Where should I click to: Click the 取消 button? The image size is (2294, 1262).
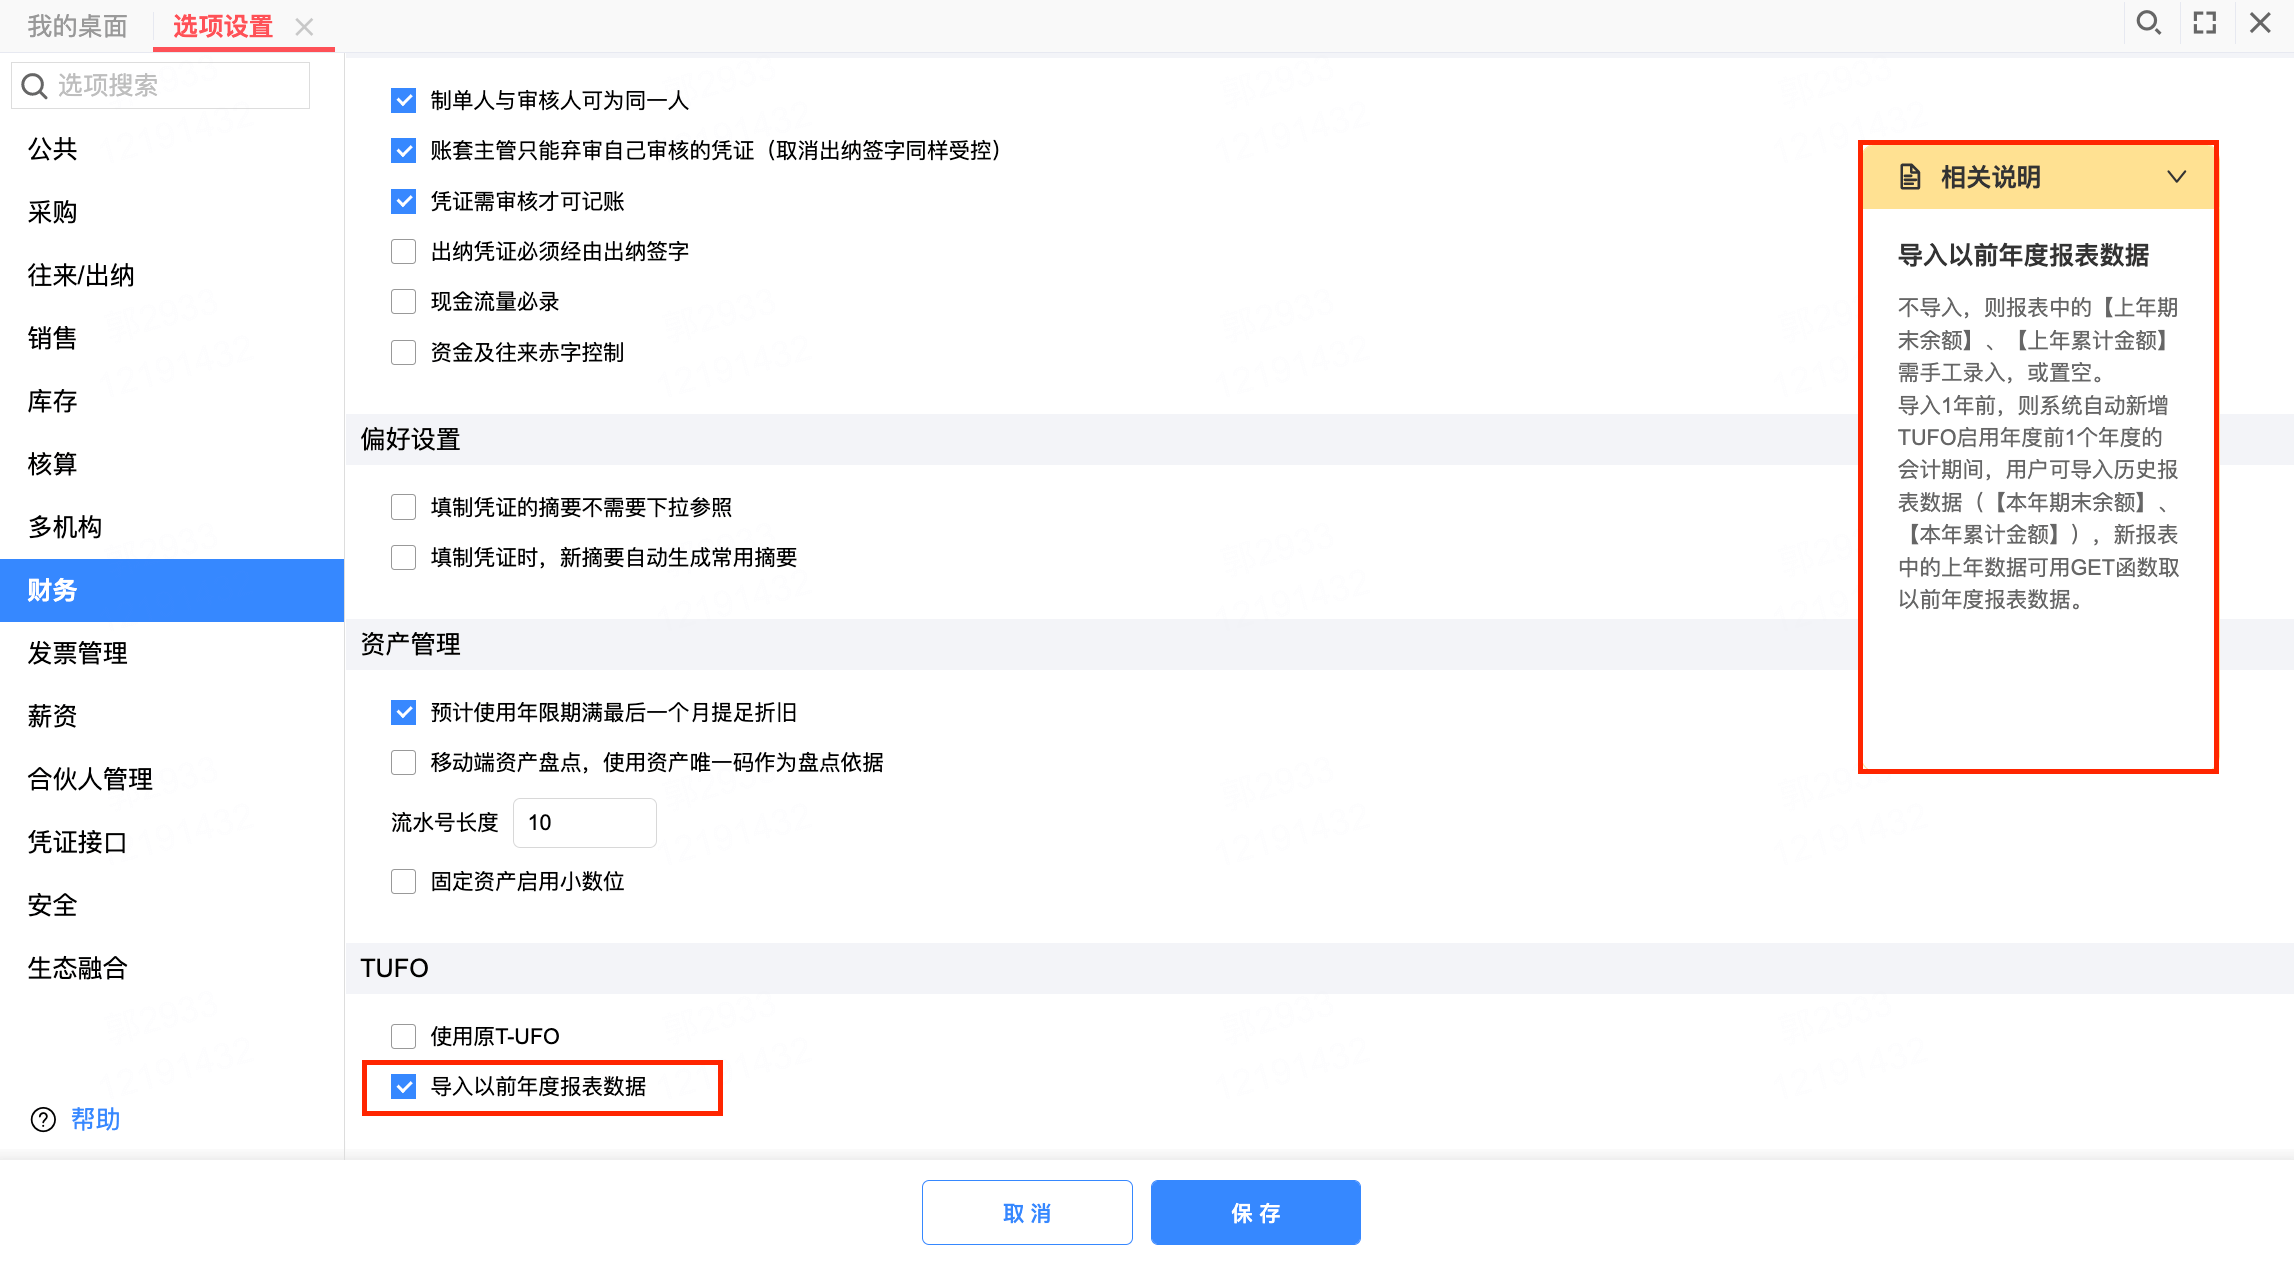1027,1212
